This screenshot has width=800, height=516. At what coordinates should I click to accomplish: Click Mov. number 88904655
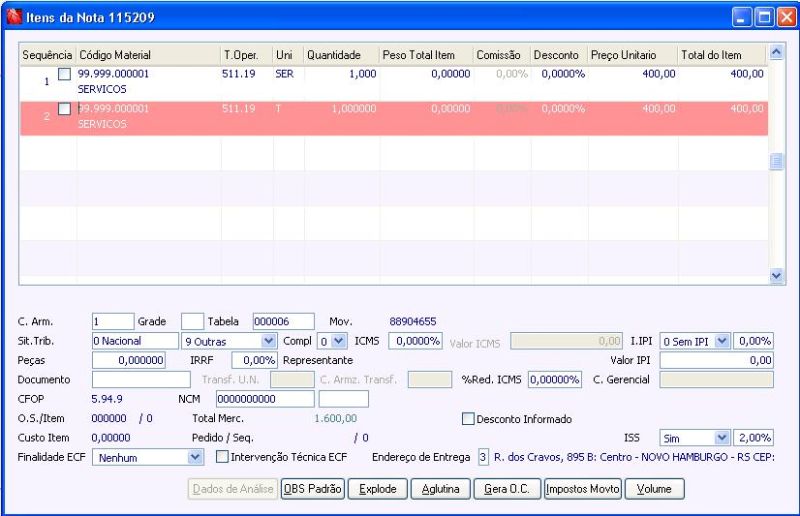413,322
